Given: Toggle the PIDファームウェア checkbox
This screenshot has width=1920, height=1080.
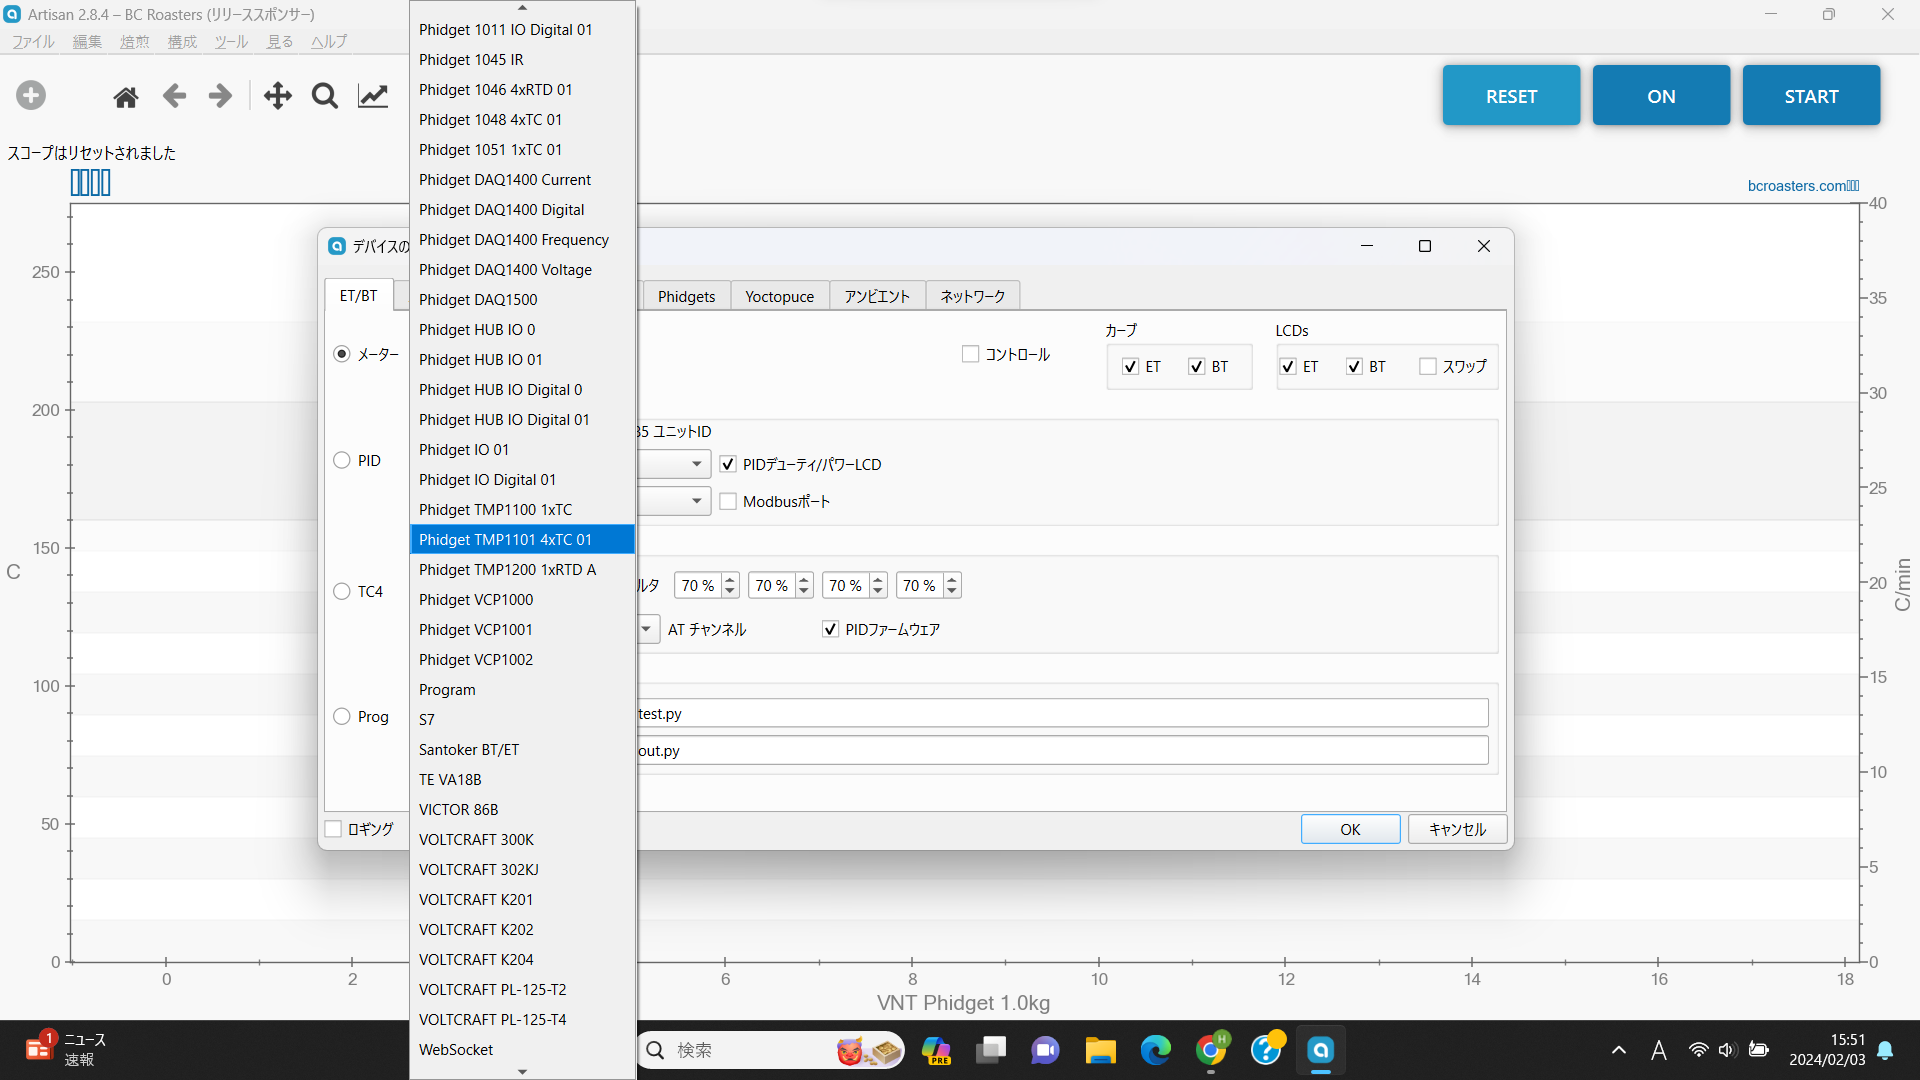Looking at the screenshot, I should pyautogui.click(x=830, y=629).
